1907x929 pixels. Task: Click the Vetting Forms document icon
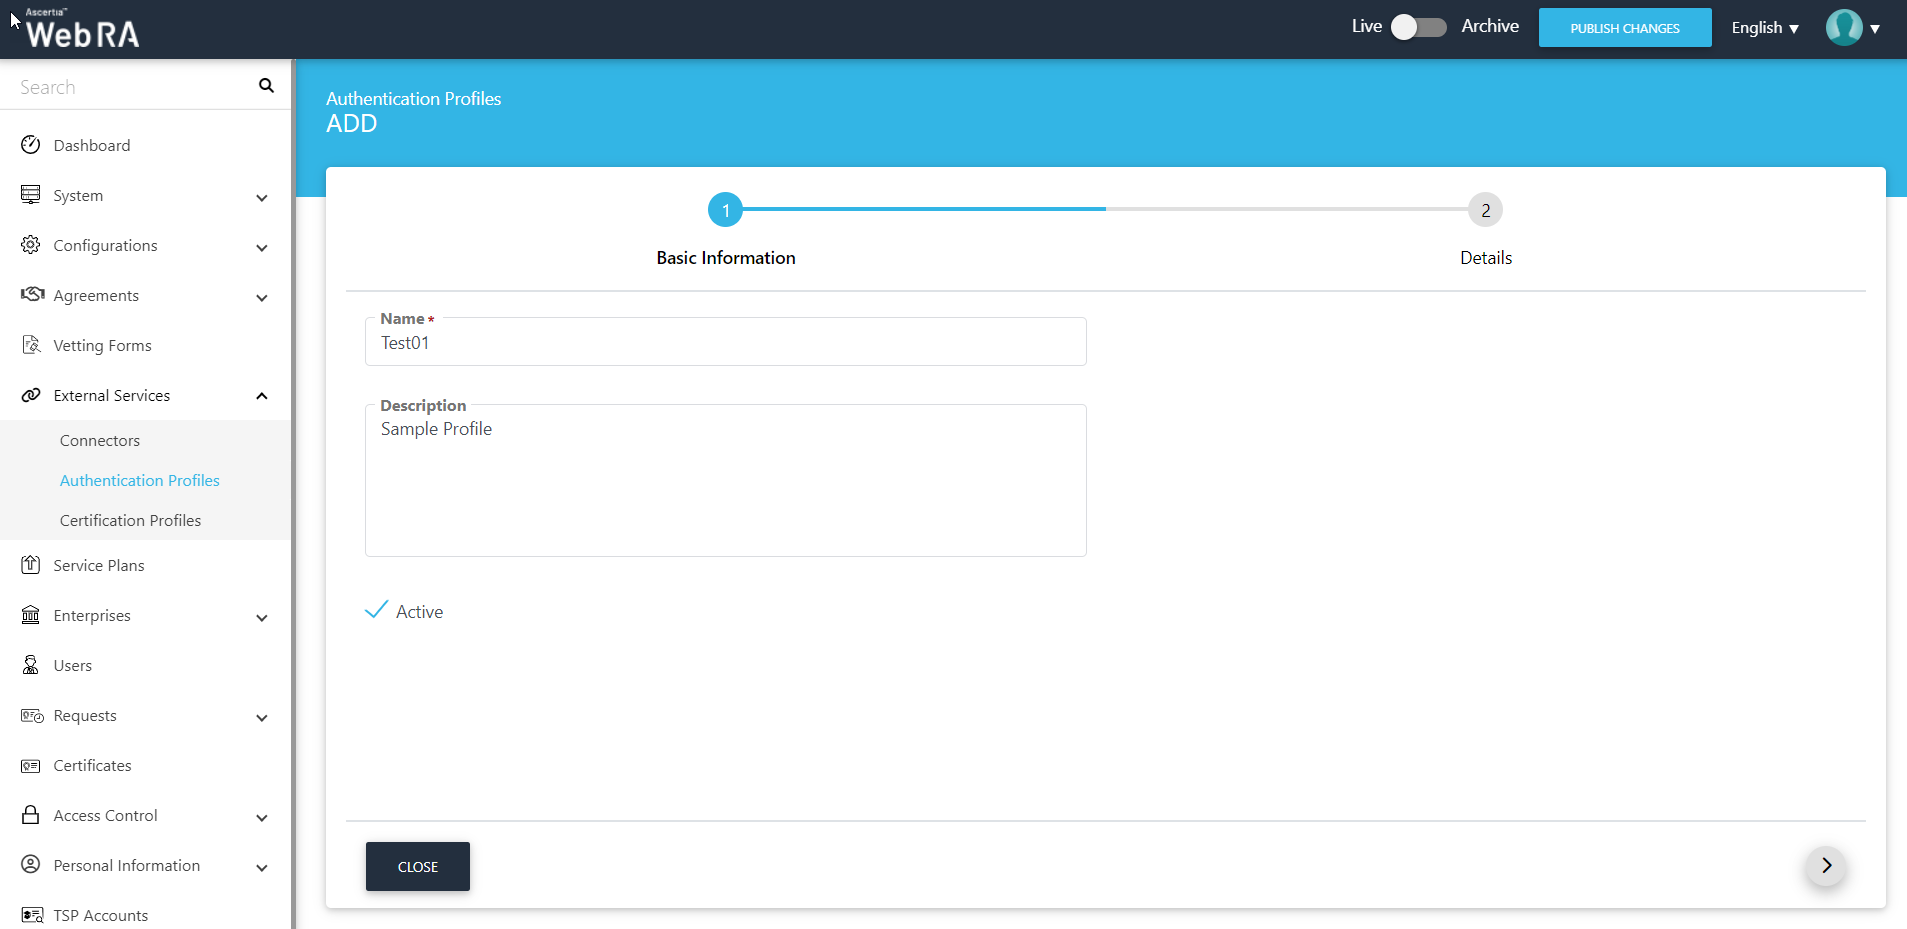click(31, 345)
